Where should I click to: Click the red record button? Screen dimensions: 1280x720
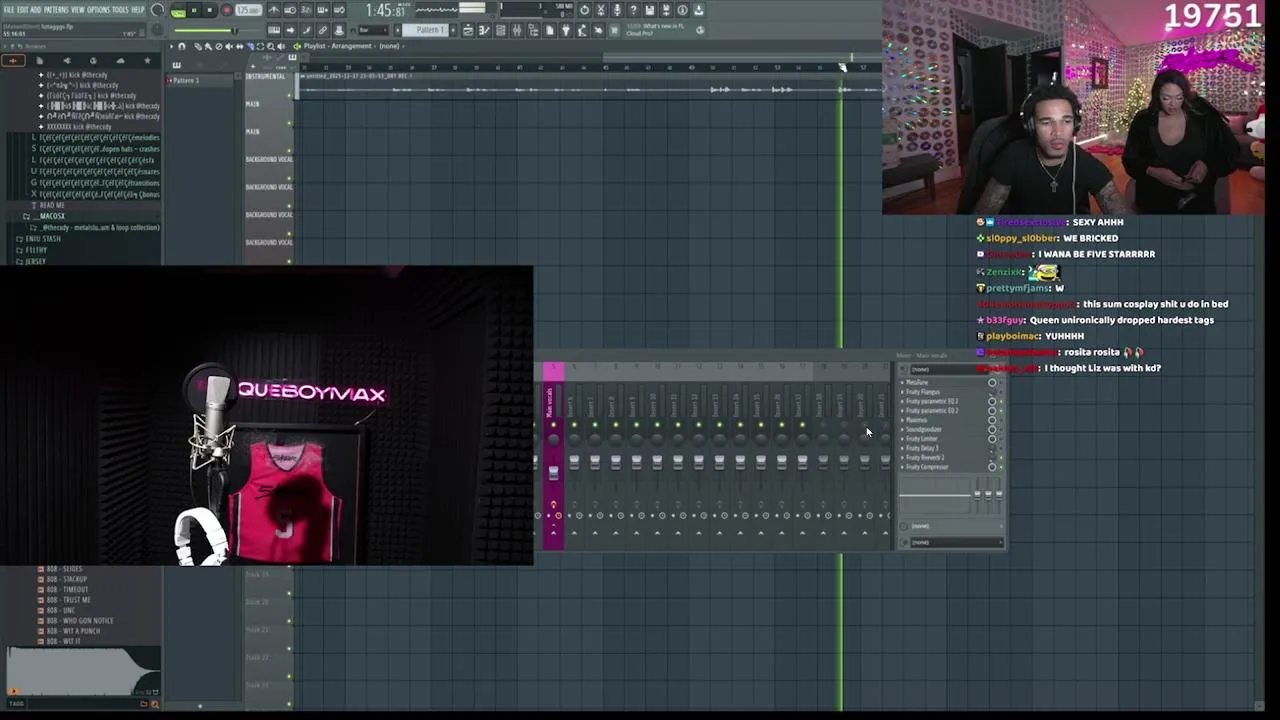227,10
